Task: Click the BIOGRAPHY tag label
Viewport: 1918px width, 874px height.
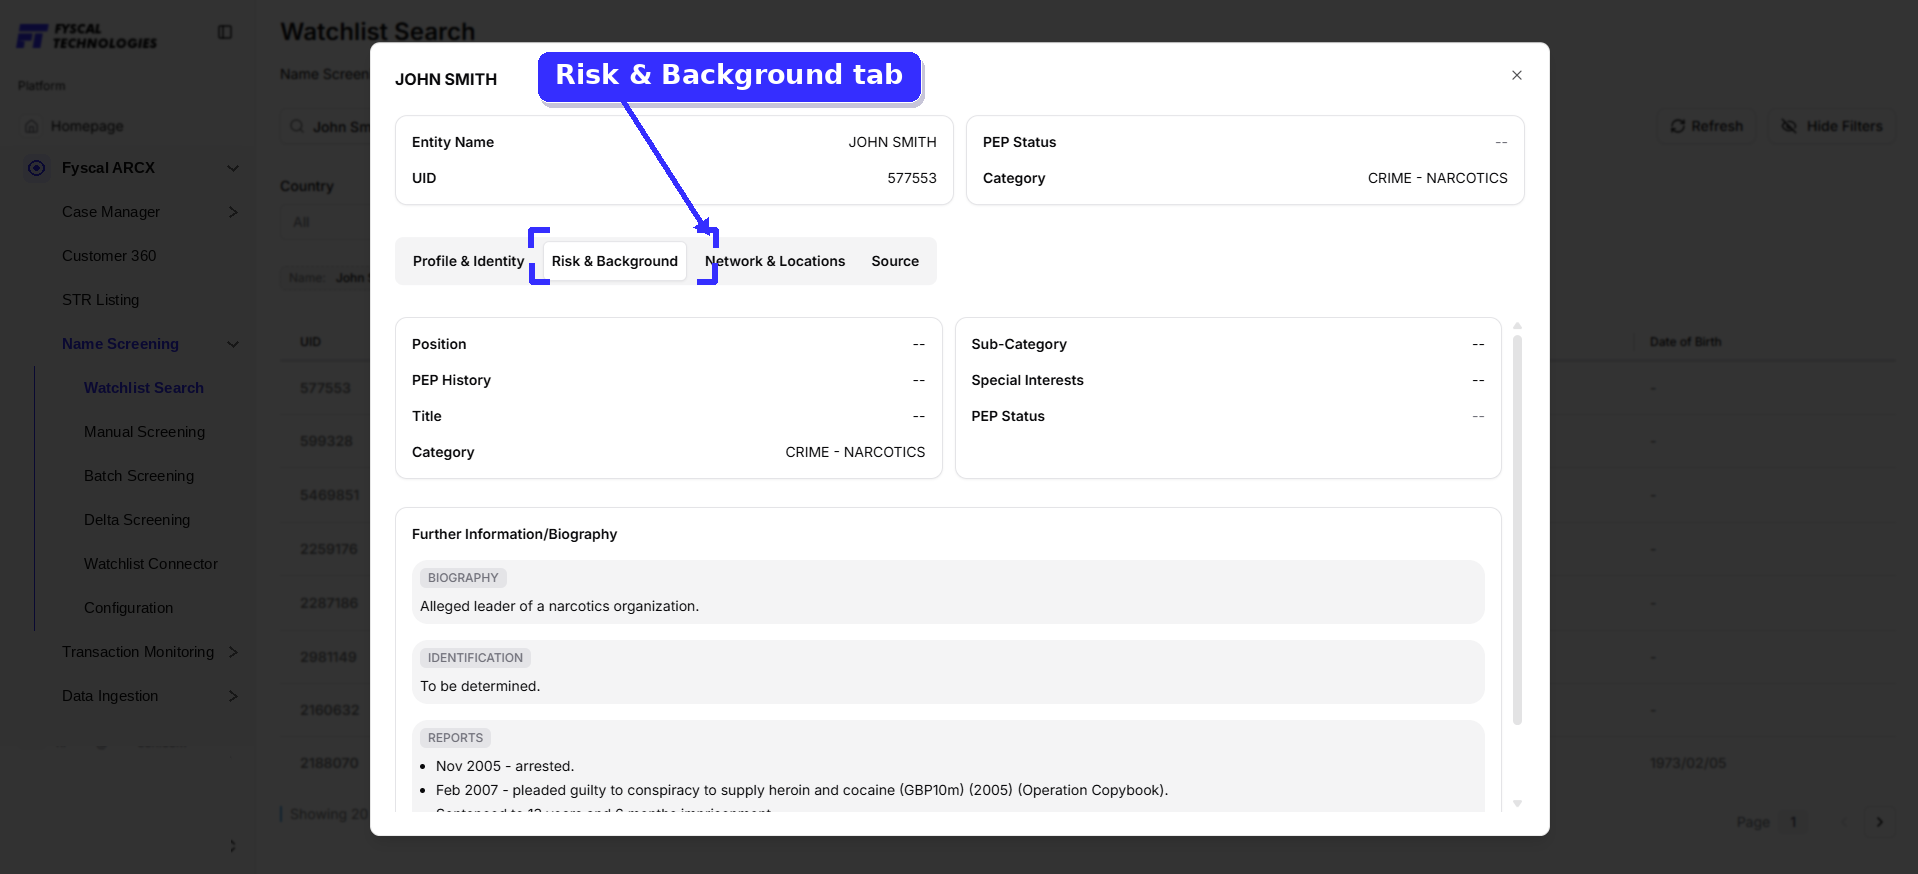Action: pos(463,578)
